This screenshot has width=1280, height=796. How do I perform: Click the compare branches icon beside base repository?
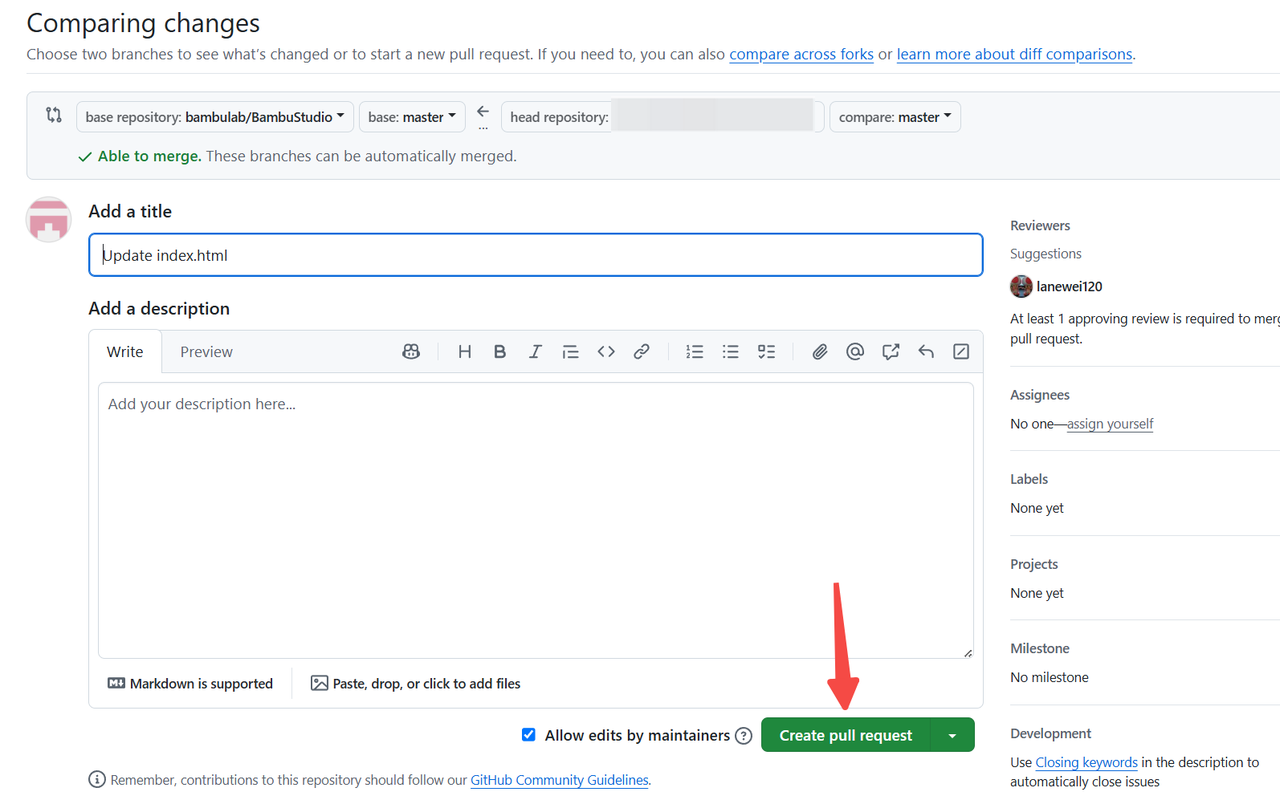[x=54, y=115]
